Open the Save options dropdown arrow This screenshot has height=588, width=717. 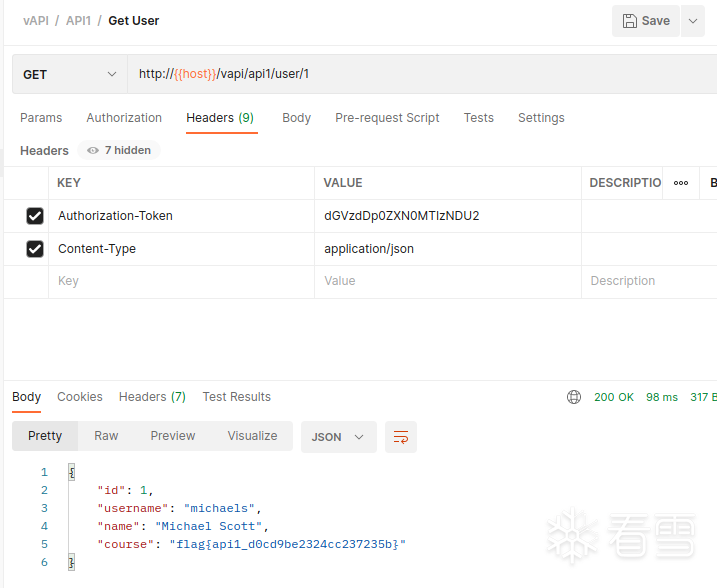693,21
